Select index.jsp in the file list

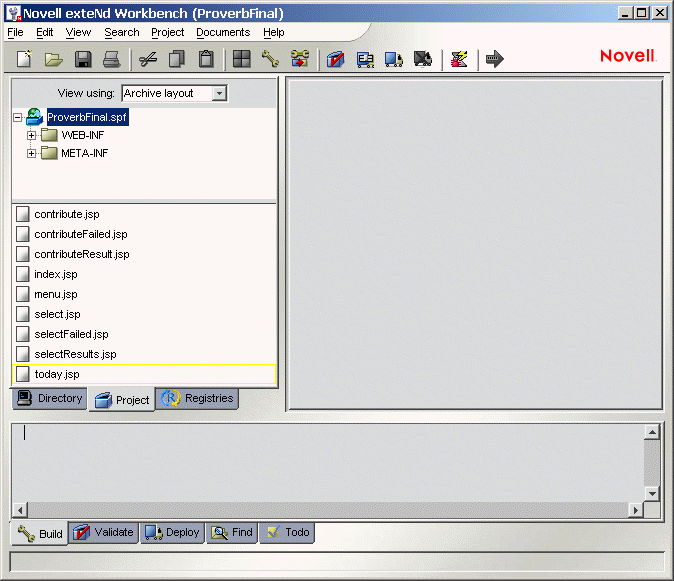pos(55,274)
